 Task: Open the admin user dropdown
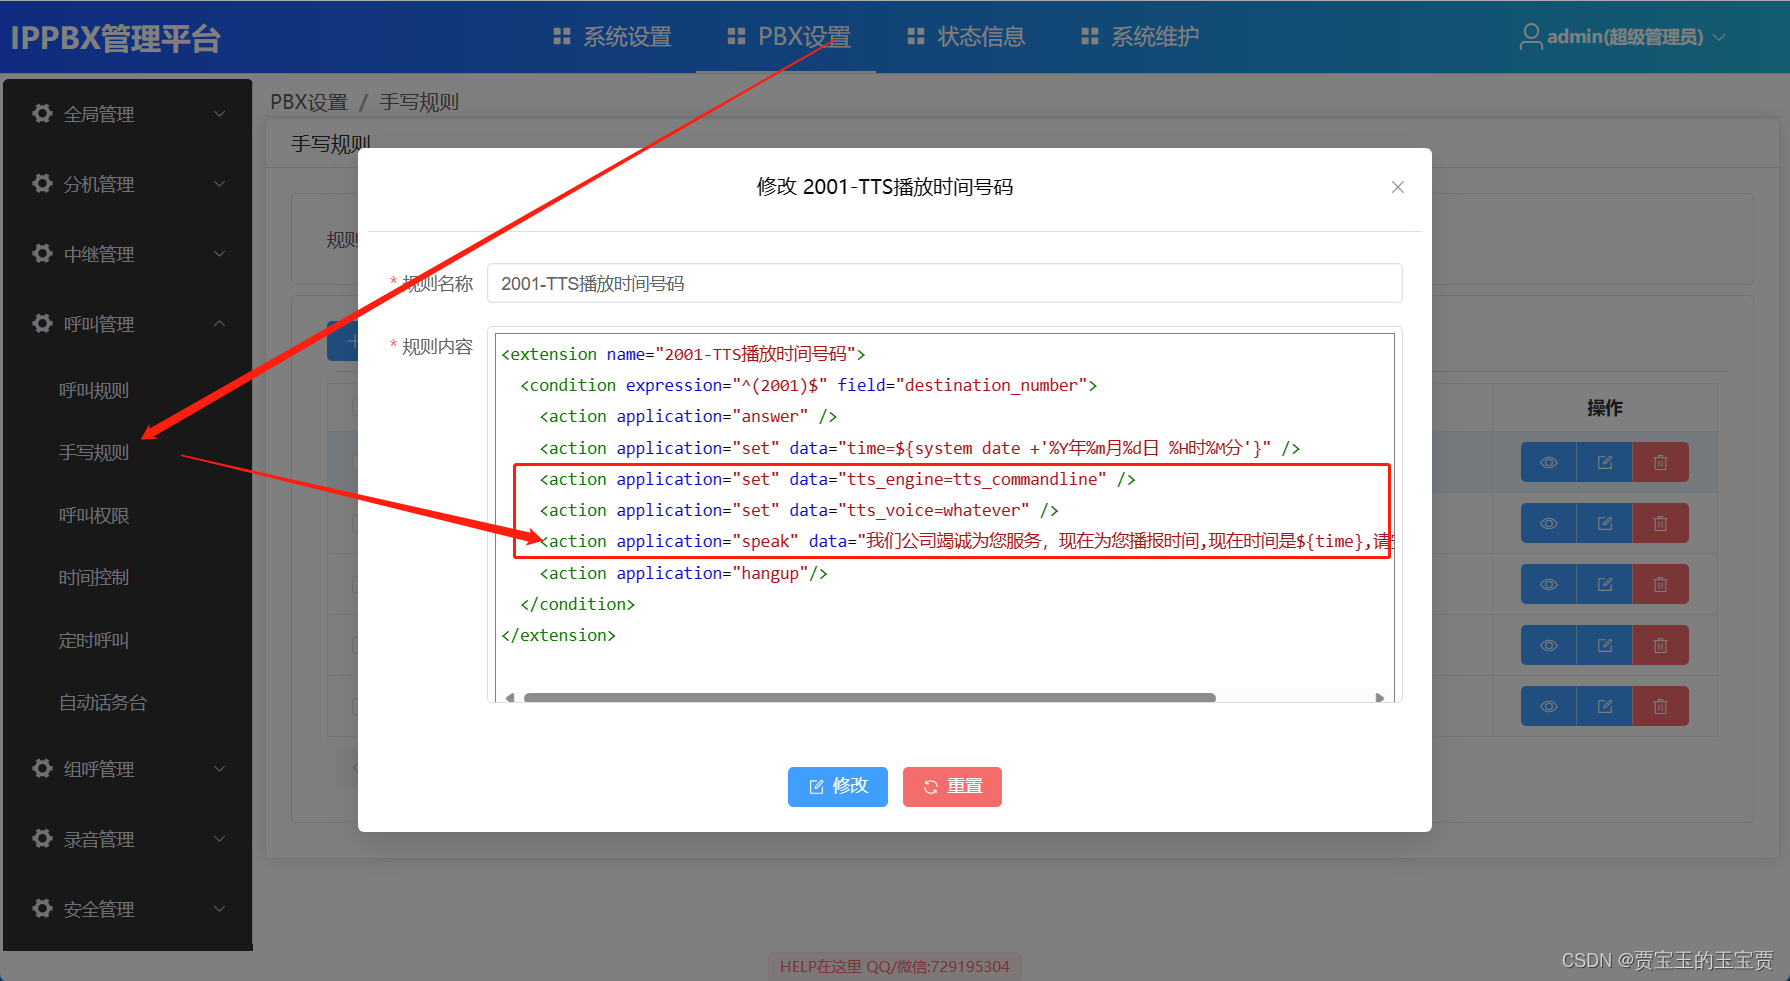(1622, 37)
